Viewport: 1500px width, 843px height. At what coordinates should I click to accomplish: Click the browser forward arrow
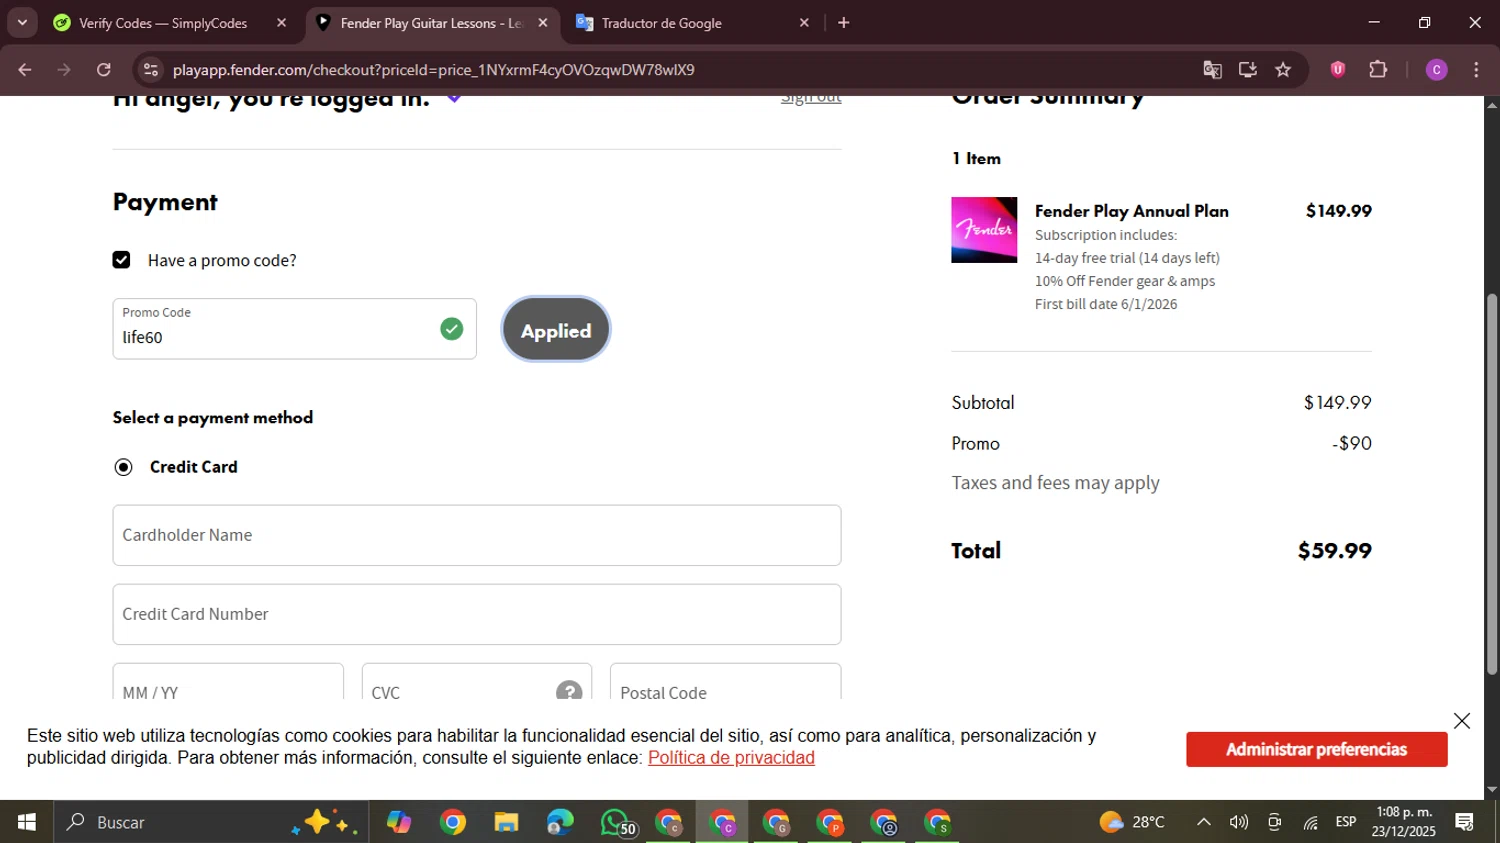pos(64,70)
